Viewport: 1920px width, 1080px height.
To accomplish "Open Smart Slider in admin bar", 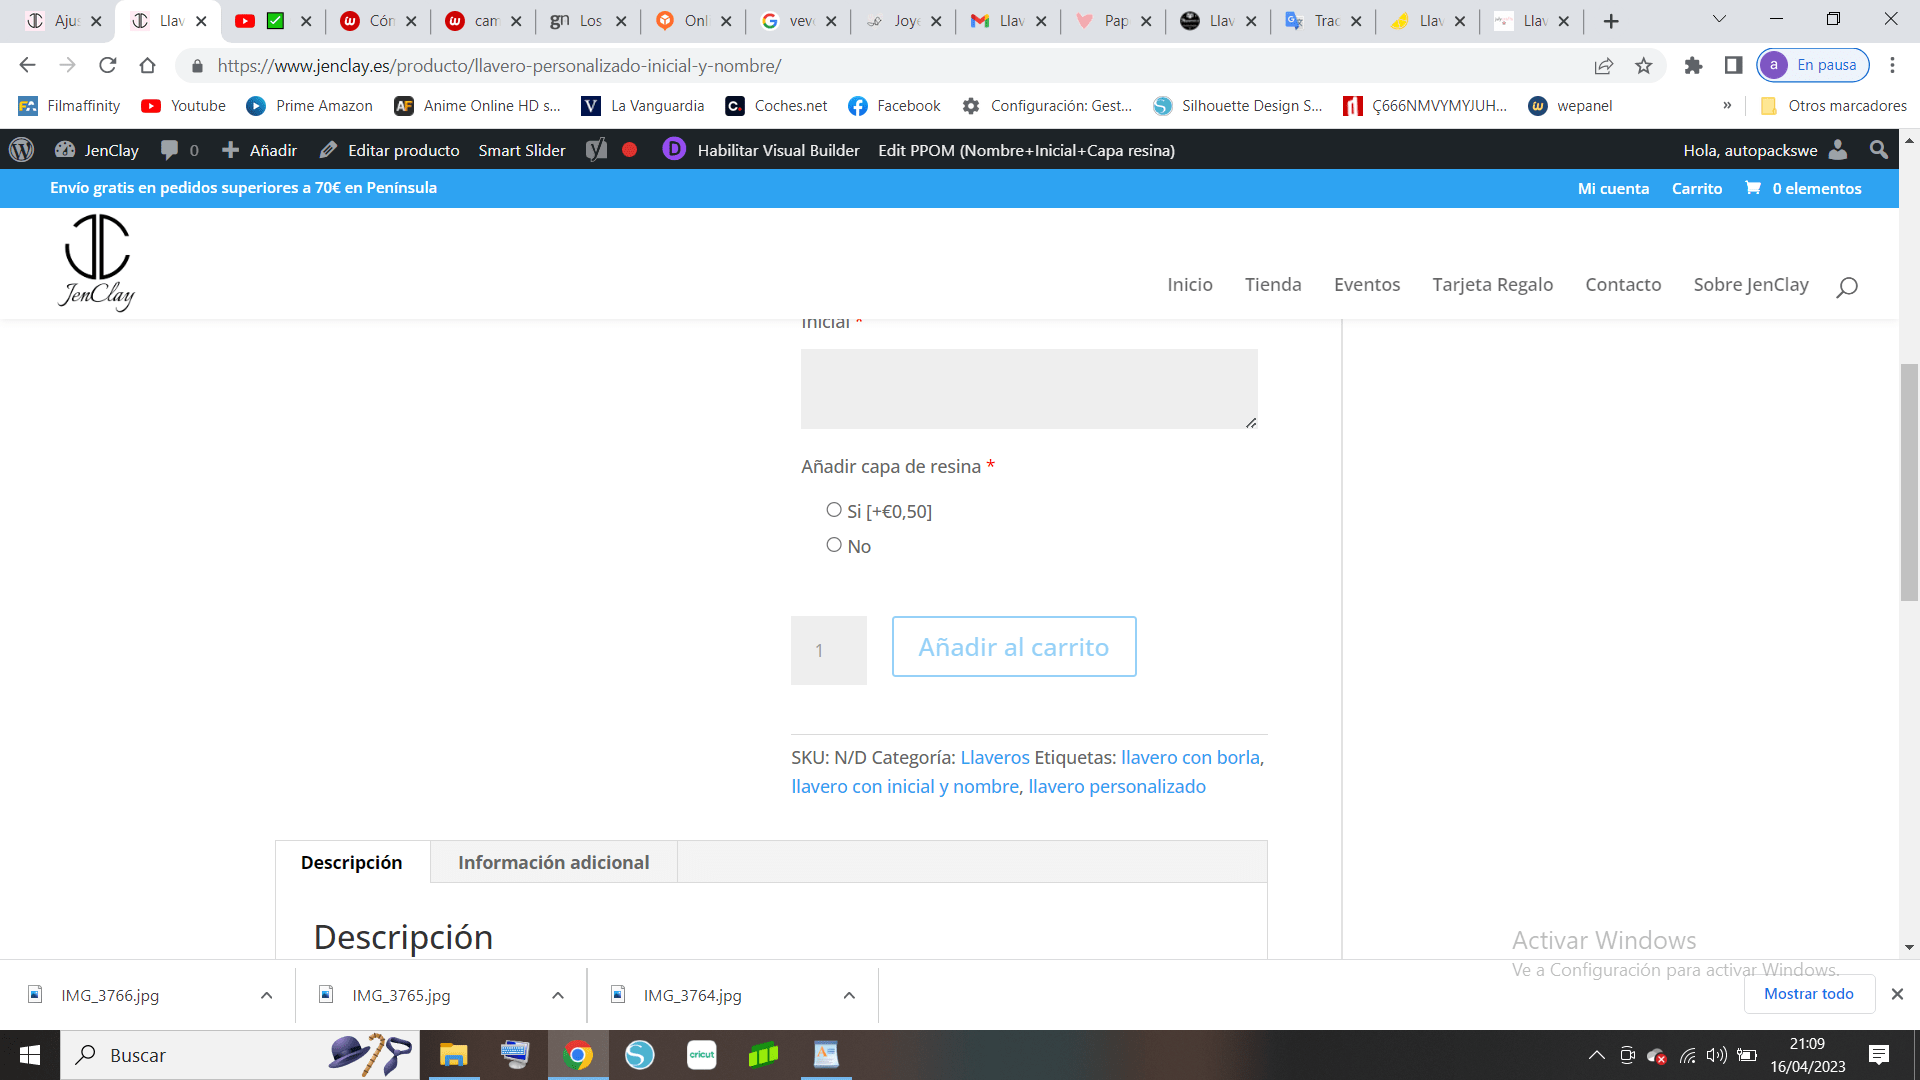I will pyautogui.click(x=522, y=150).
